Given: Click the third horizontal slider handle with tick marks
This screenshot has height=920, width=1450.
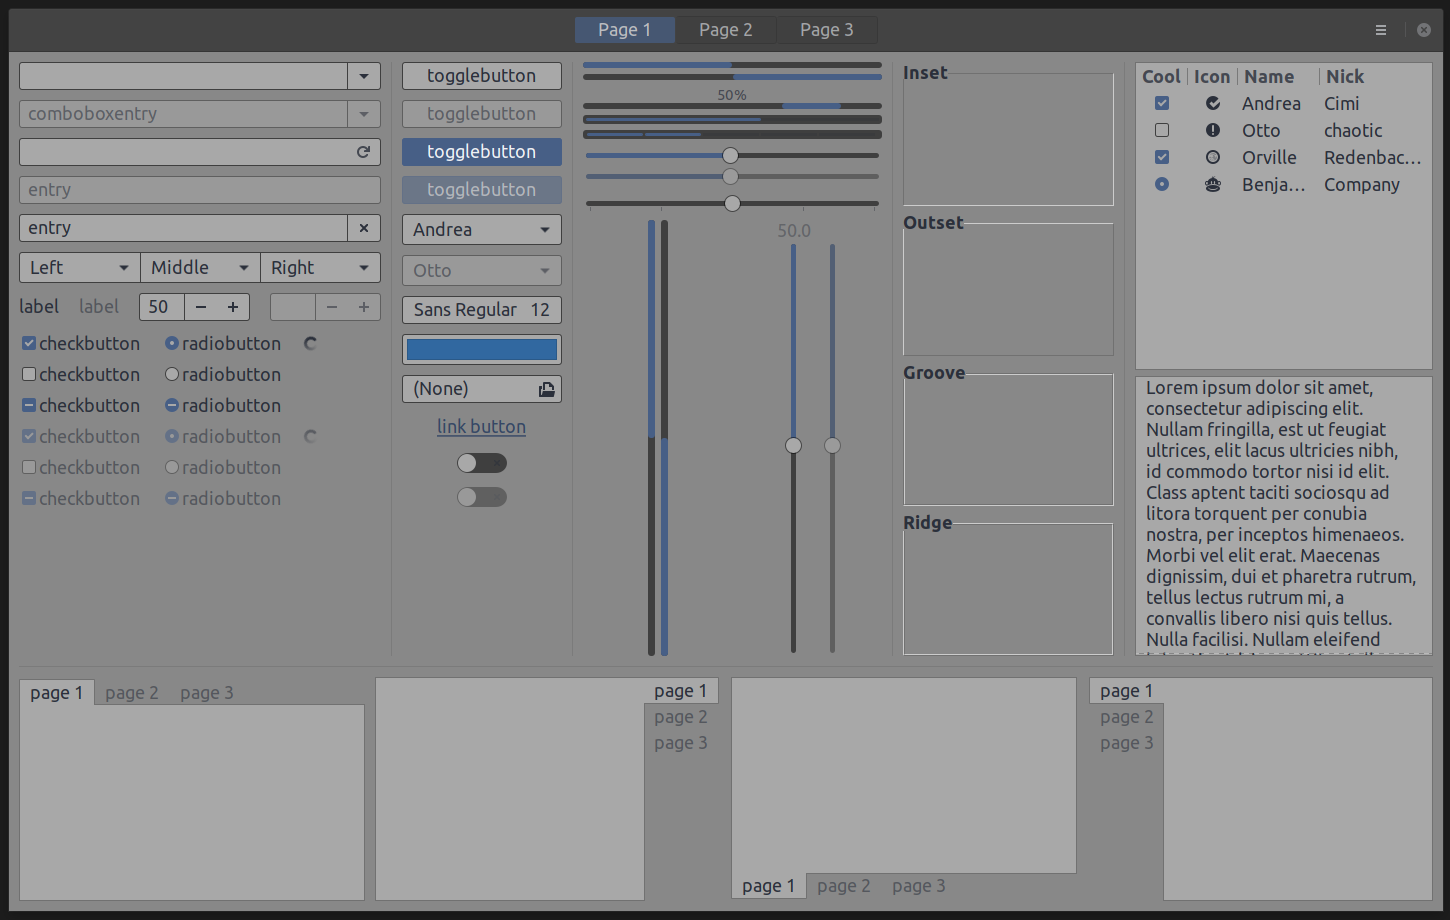Looking at the screenshot, I should click(x=733, y=203).
